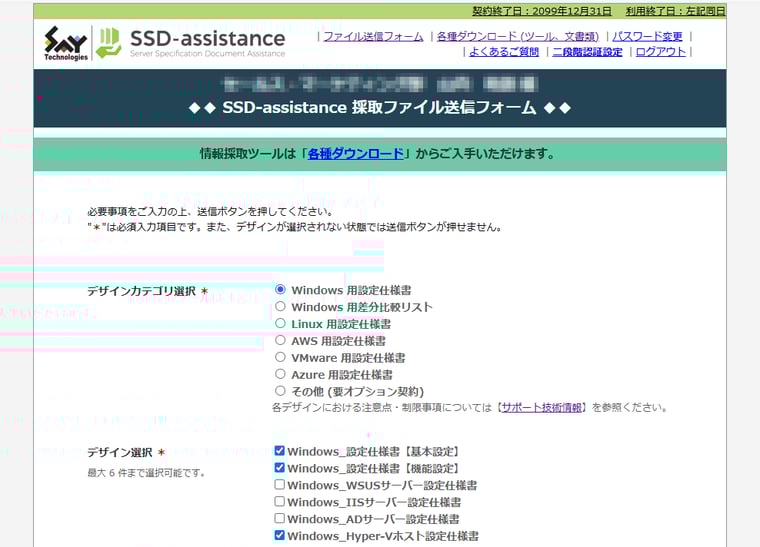Image resolution: width=760 pixels, height=547 pixels.
Task: Open 二段階認証設定 settings link
Action: pyautogui.click(x=587, y=52)
